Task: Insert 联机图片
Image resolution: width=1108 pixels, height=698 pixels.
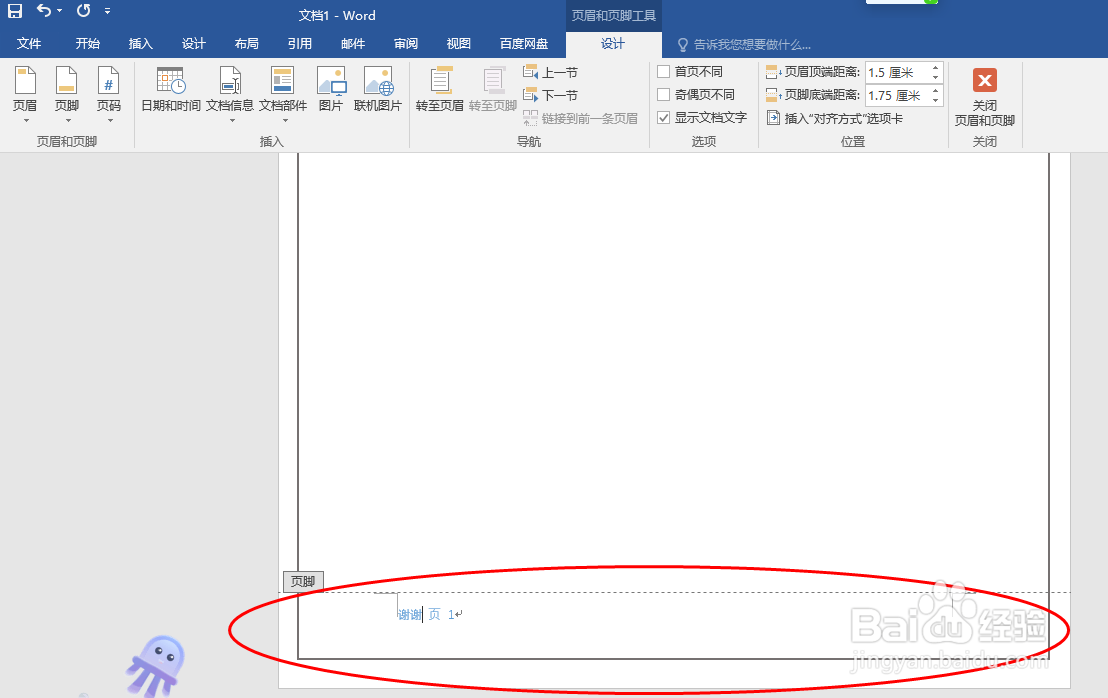Action: pyautogui.click(x=378, y=90)
